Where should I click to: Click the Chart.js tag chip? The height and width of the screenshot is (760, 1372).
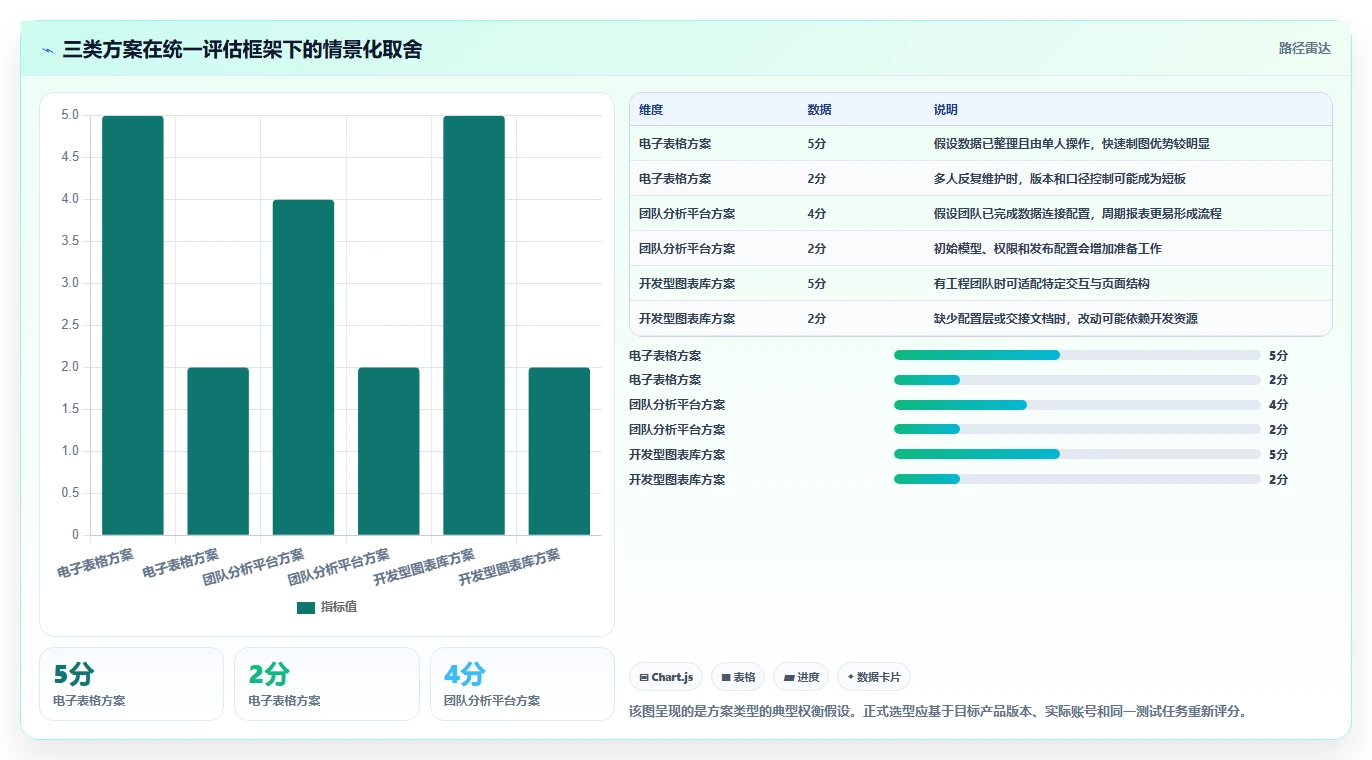[x=666, y=677]
